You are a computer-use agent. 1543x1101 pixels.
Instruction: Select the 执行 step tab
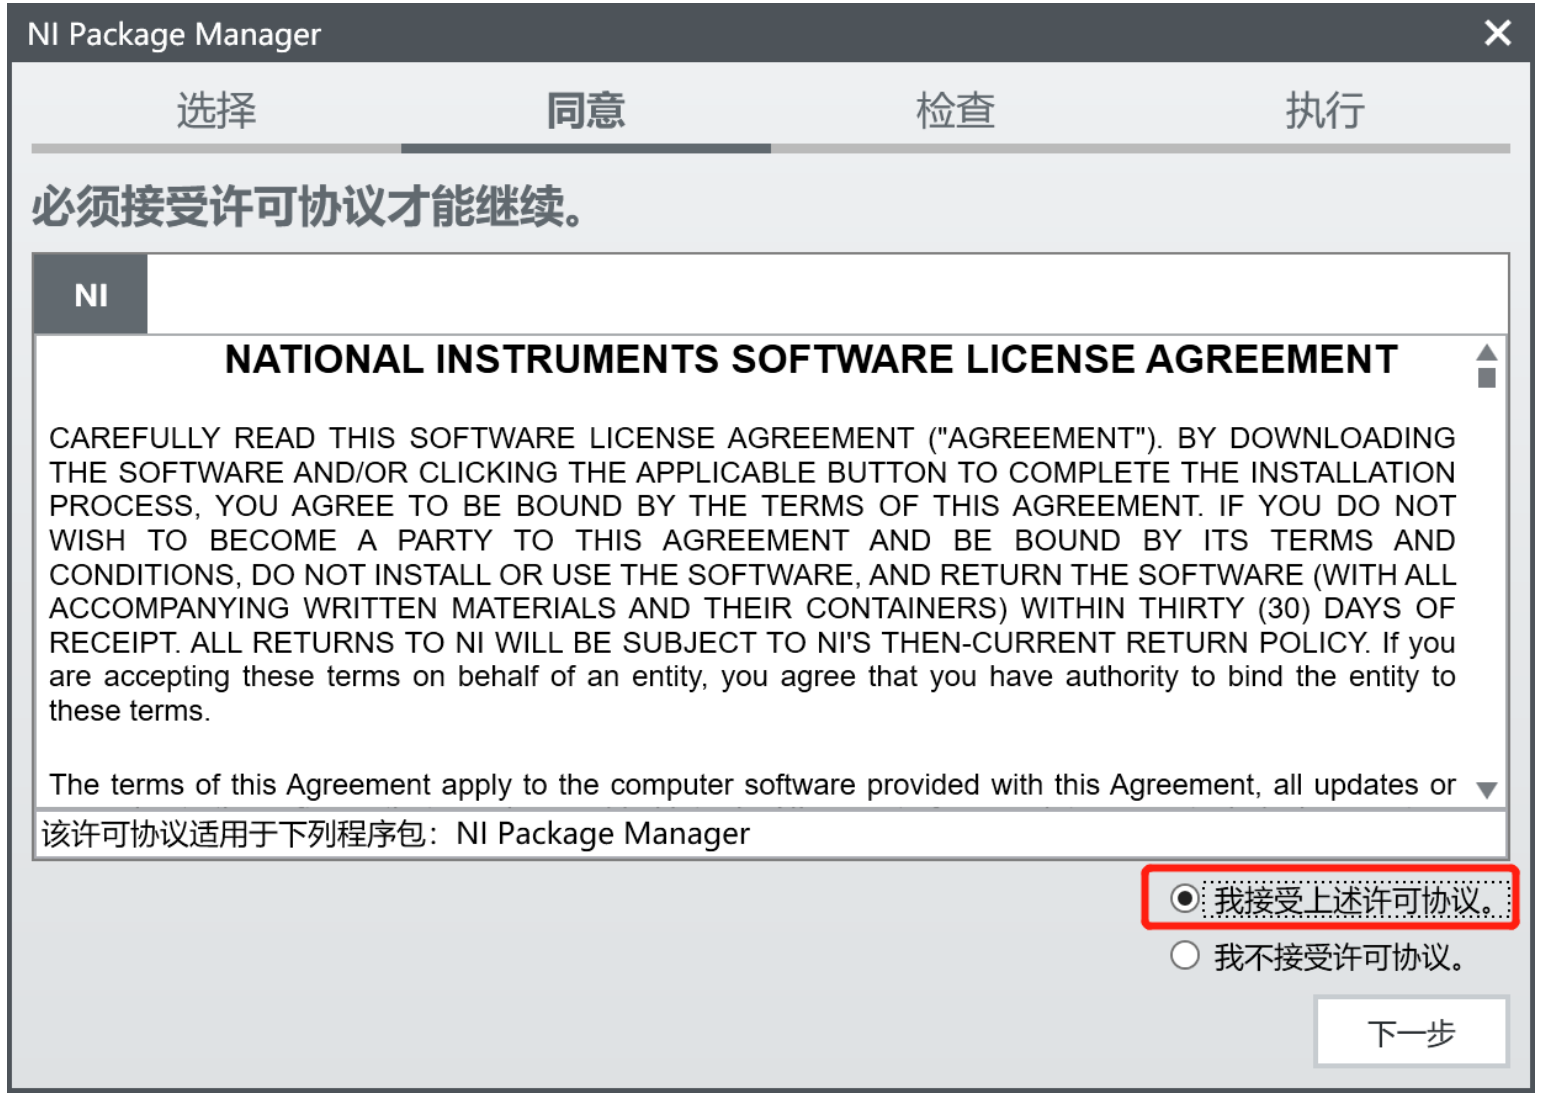tap(1325, 111)
